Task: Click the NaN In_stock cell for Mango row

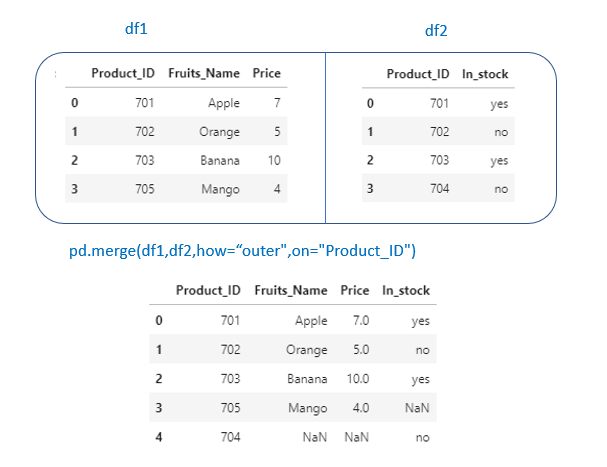Action: click(417, 407)
